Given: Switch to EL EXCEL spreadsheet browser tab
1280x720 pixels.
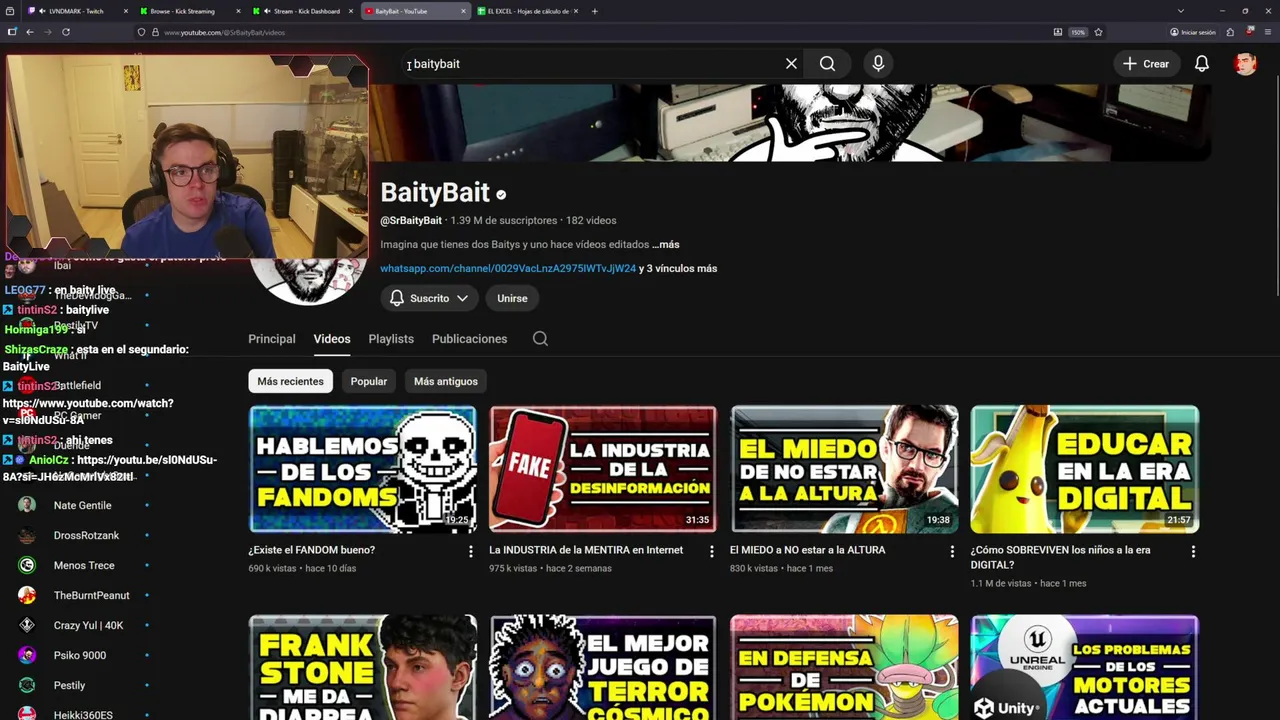Looking at the screenshot, I should 528,11.
